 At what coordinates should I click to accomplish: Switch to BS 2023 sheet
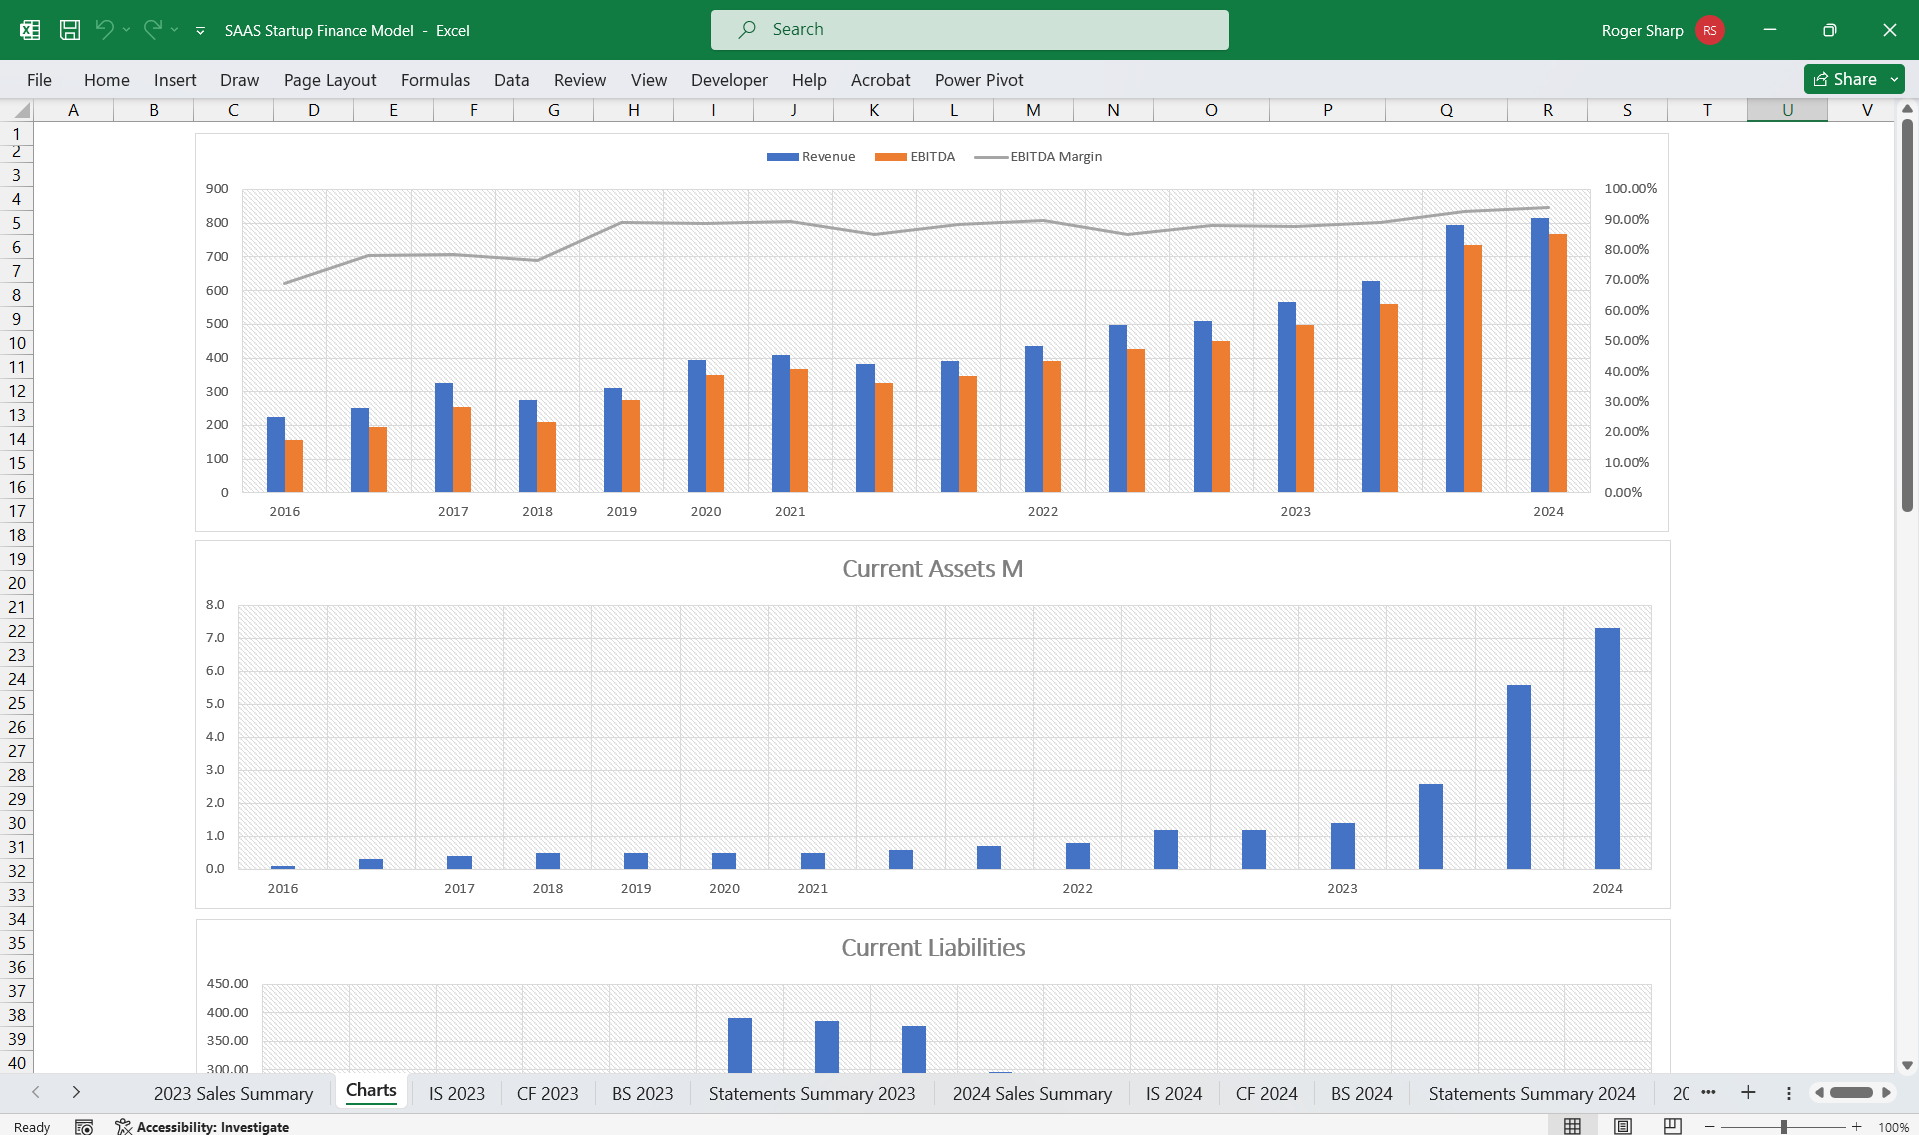(642, 1094)
